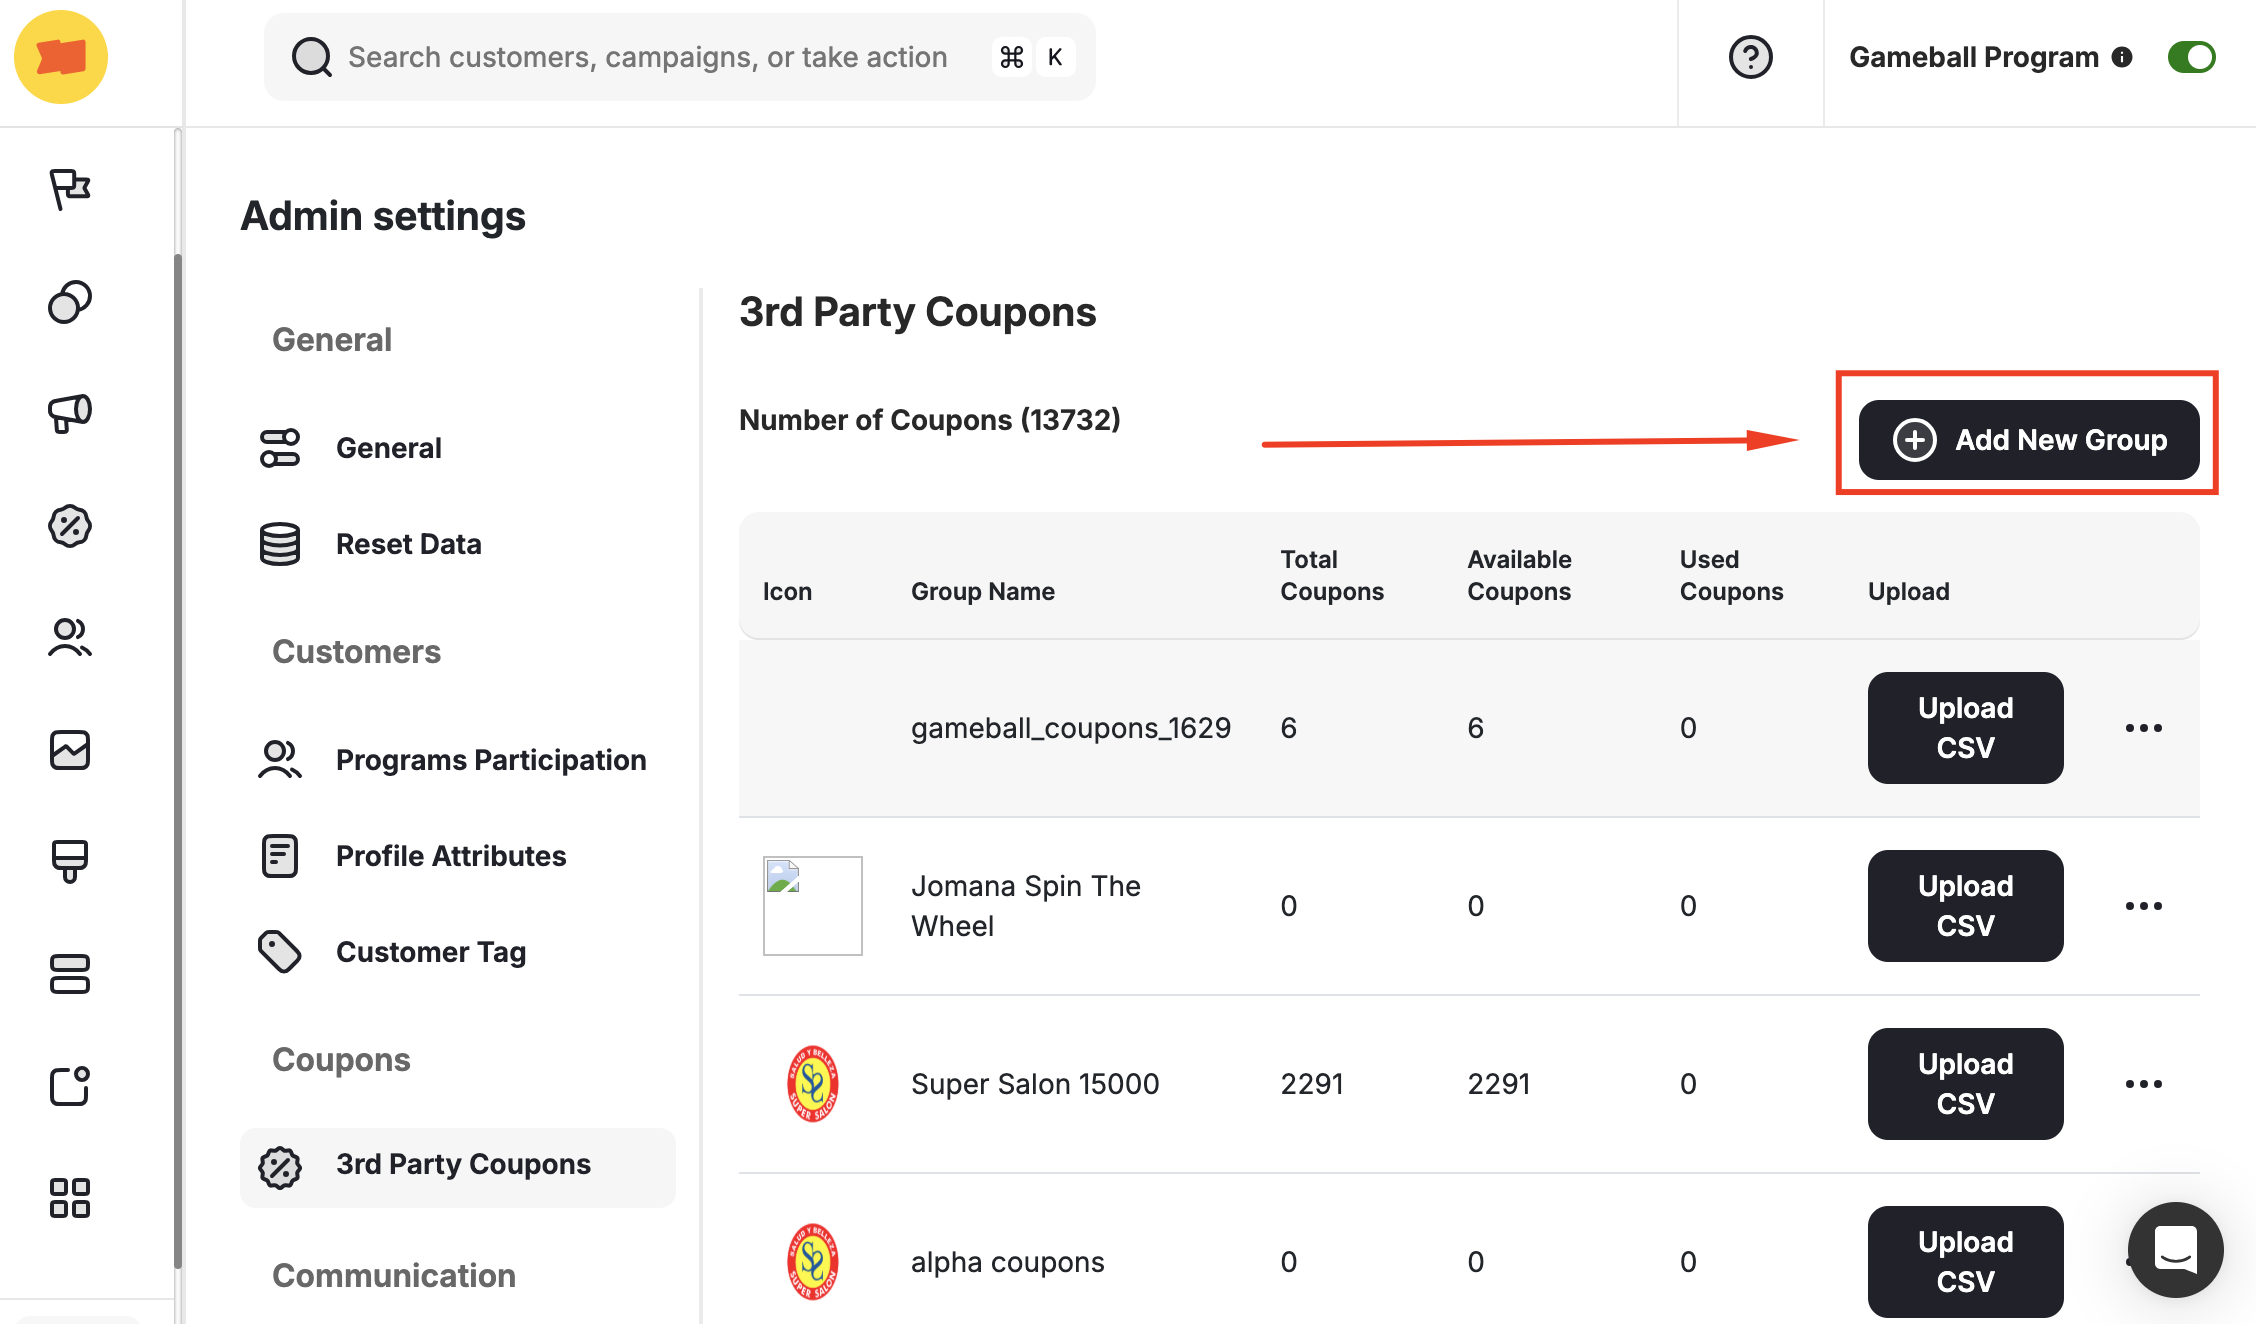This screenshot has height=1324, width=2256.
Task: Click the discount badge sidebar icon
Action: coord(69,526)
